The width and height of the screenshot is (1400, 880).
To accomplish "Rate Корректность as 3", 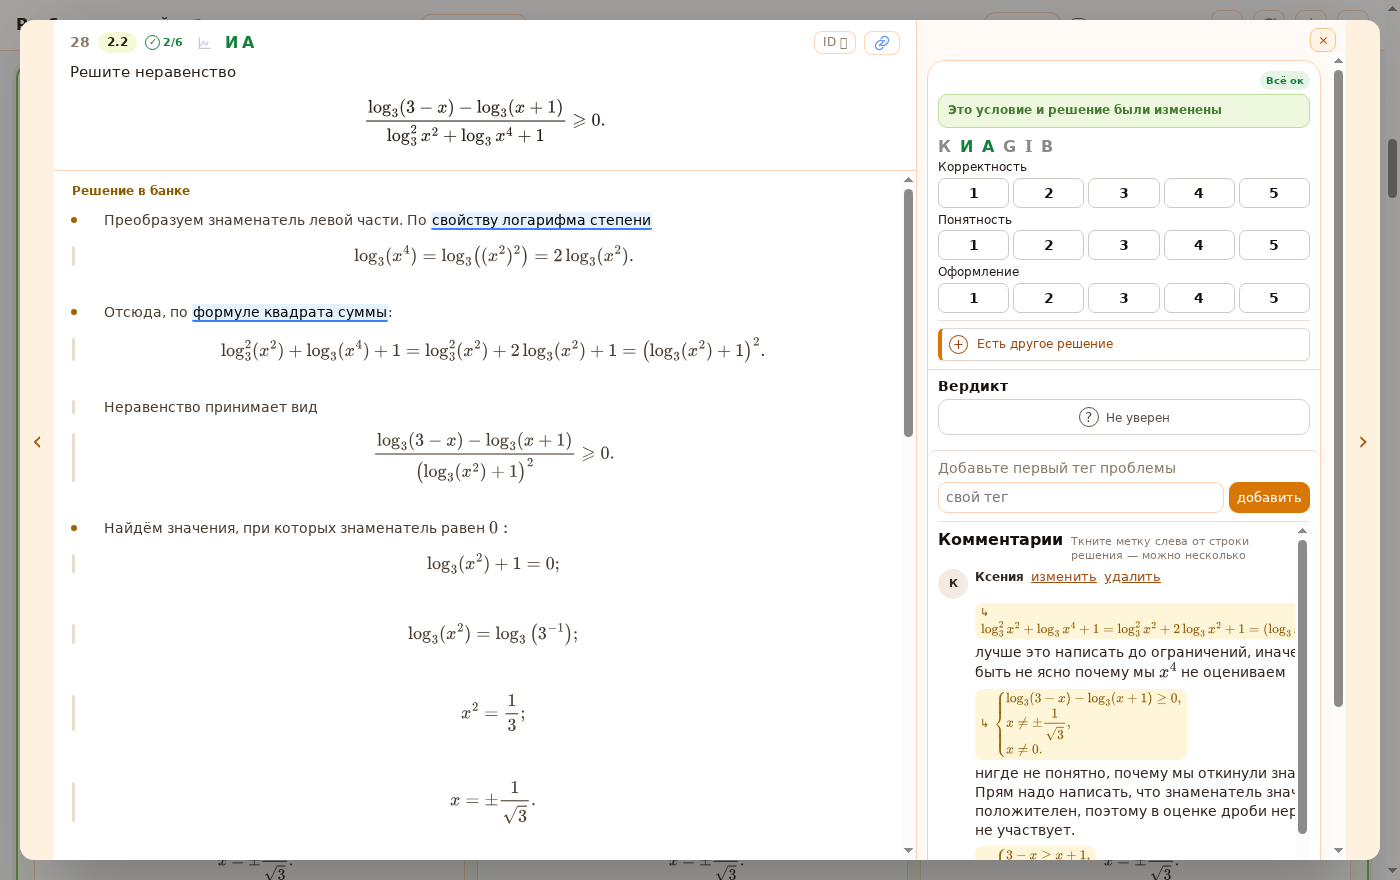I will [1124, 193].
